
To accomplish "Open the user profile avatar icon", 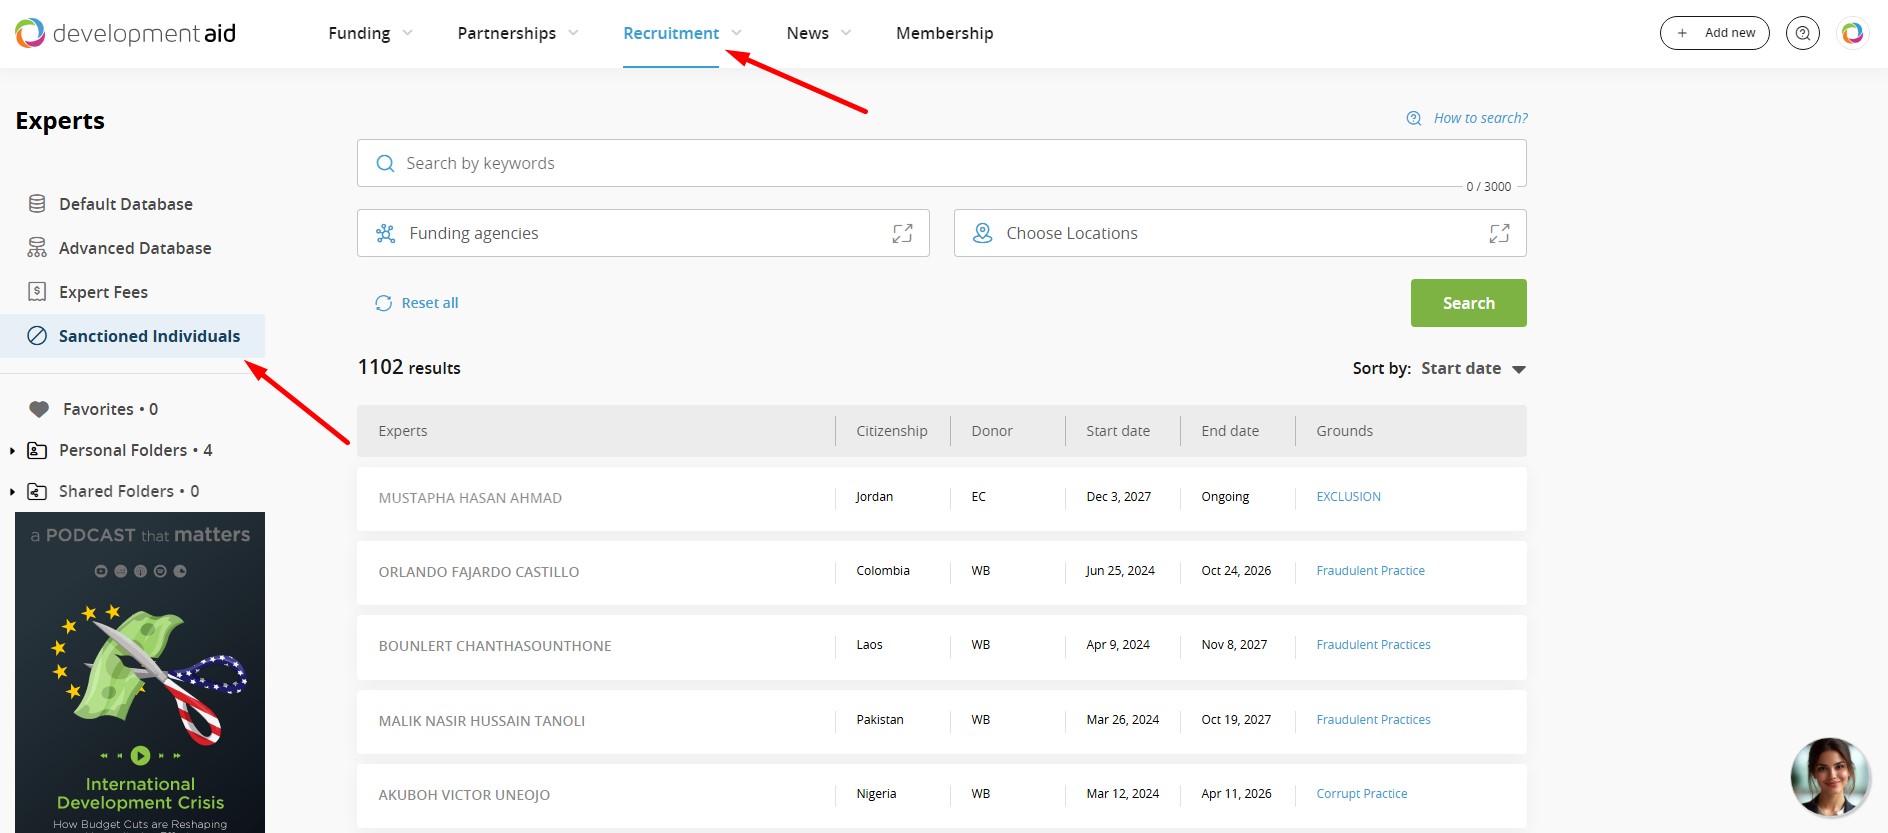I will 1852,33.
